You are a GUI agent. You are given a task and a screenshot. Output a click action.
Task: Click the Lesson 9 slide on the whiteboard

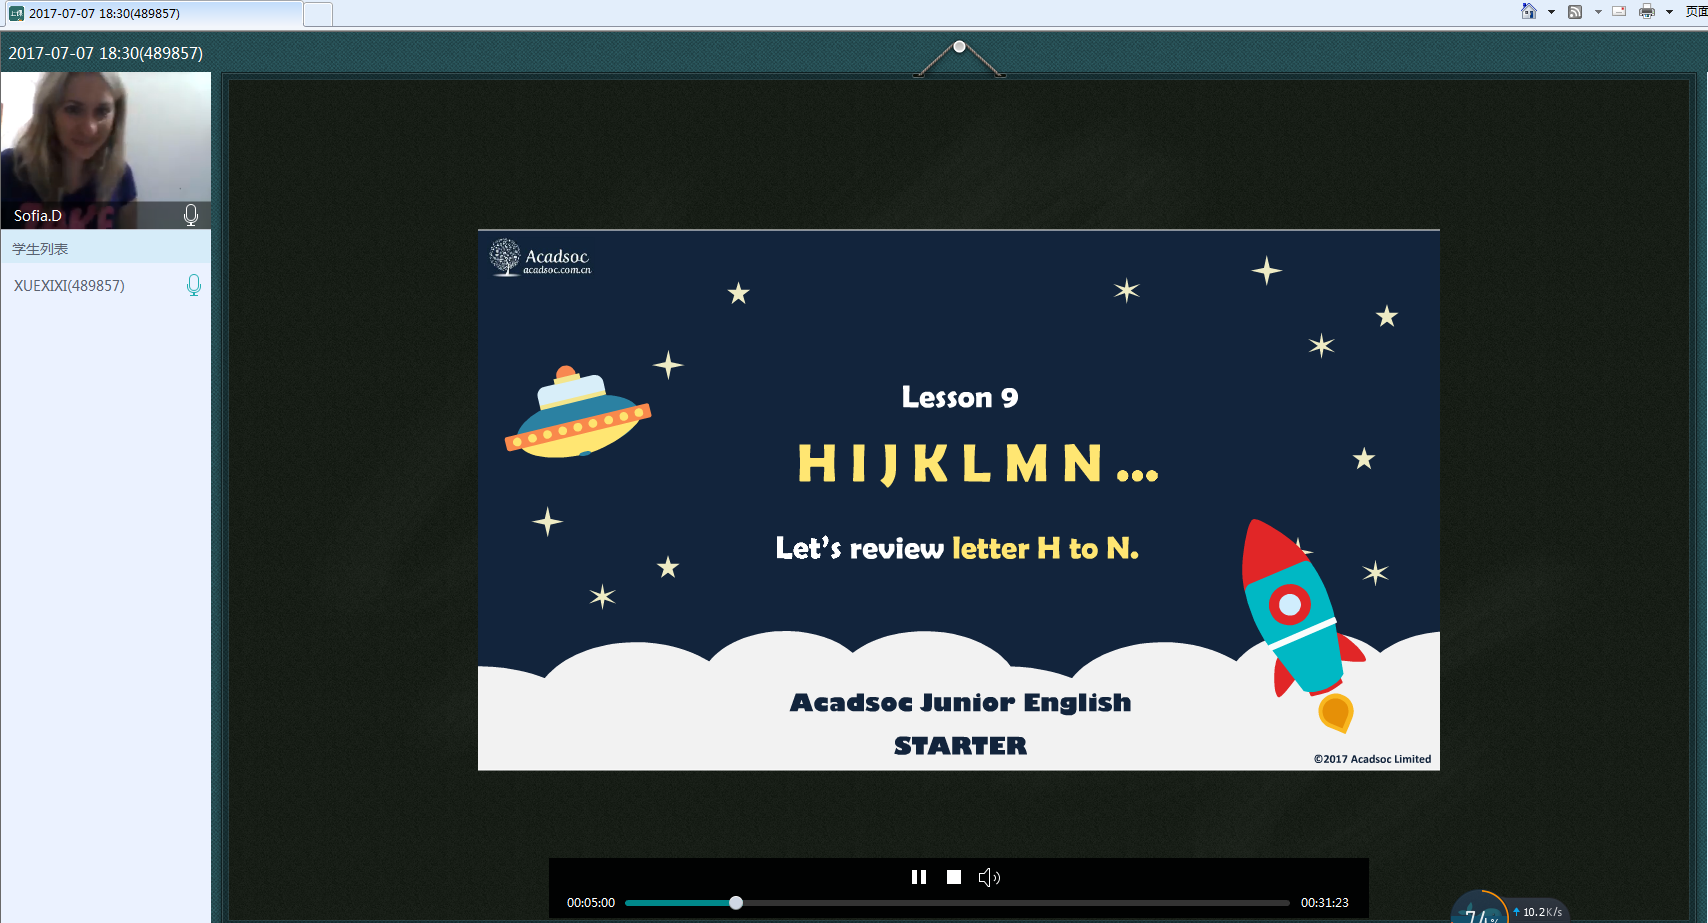[x=959, y=500]
